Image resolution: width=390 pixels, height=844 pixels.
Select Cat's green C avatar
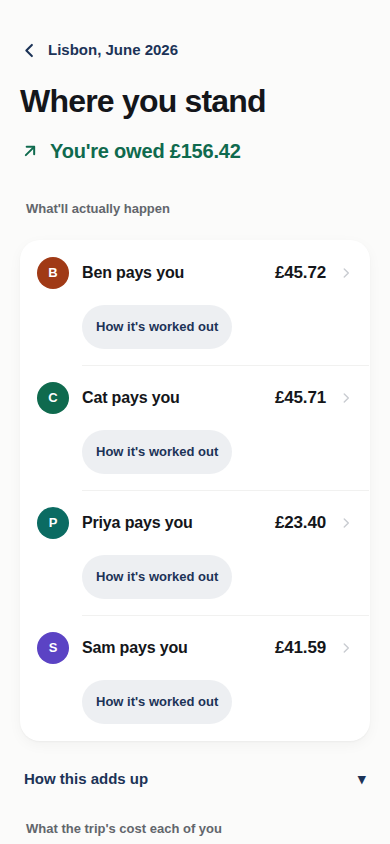pyautogui.click(x=53, y=398)
